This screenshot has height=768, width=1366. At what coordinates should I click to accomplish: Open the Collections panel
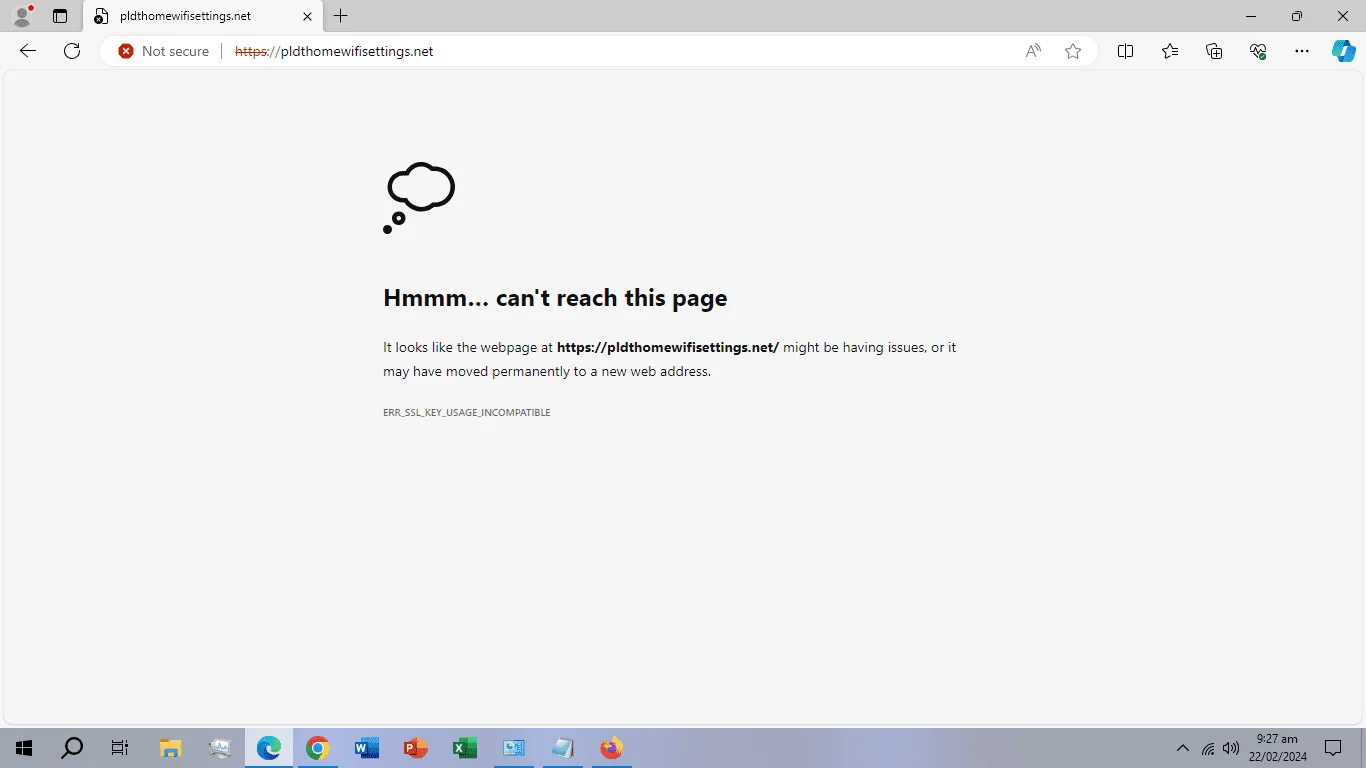1214,51
